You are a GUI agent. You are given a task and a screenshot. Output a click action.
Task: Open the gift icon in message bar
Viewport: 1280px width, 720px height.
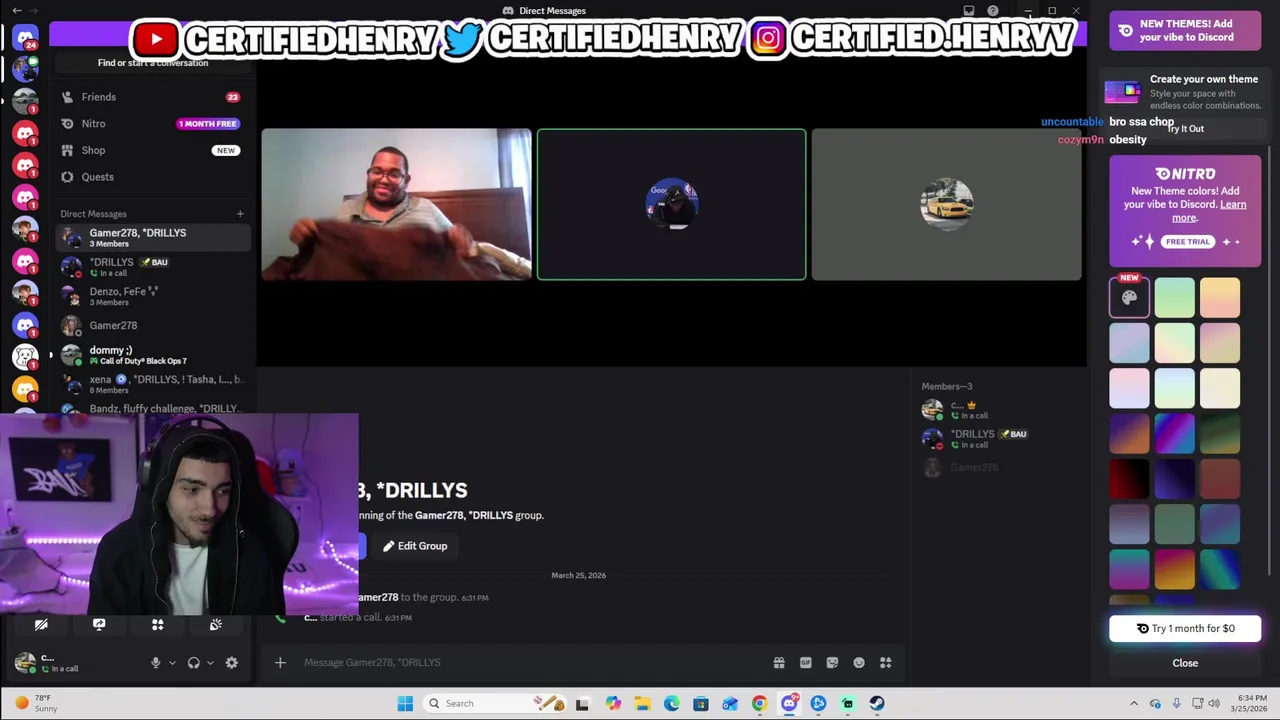point(779,662)
